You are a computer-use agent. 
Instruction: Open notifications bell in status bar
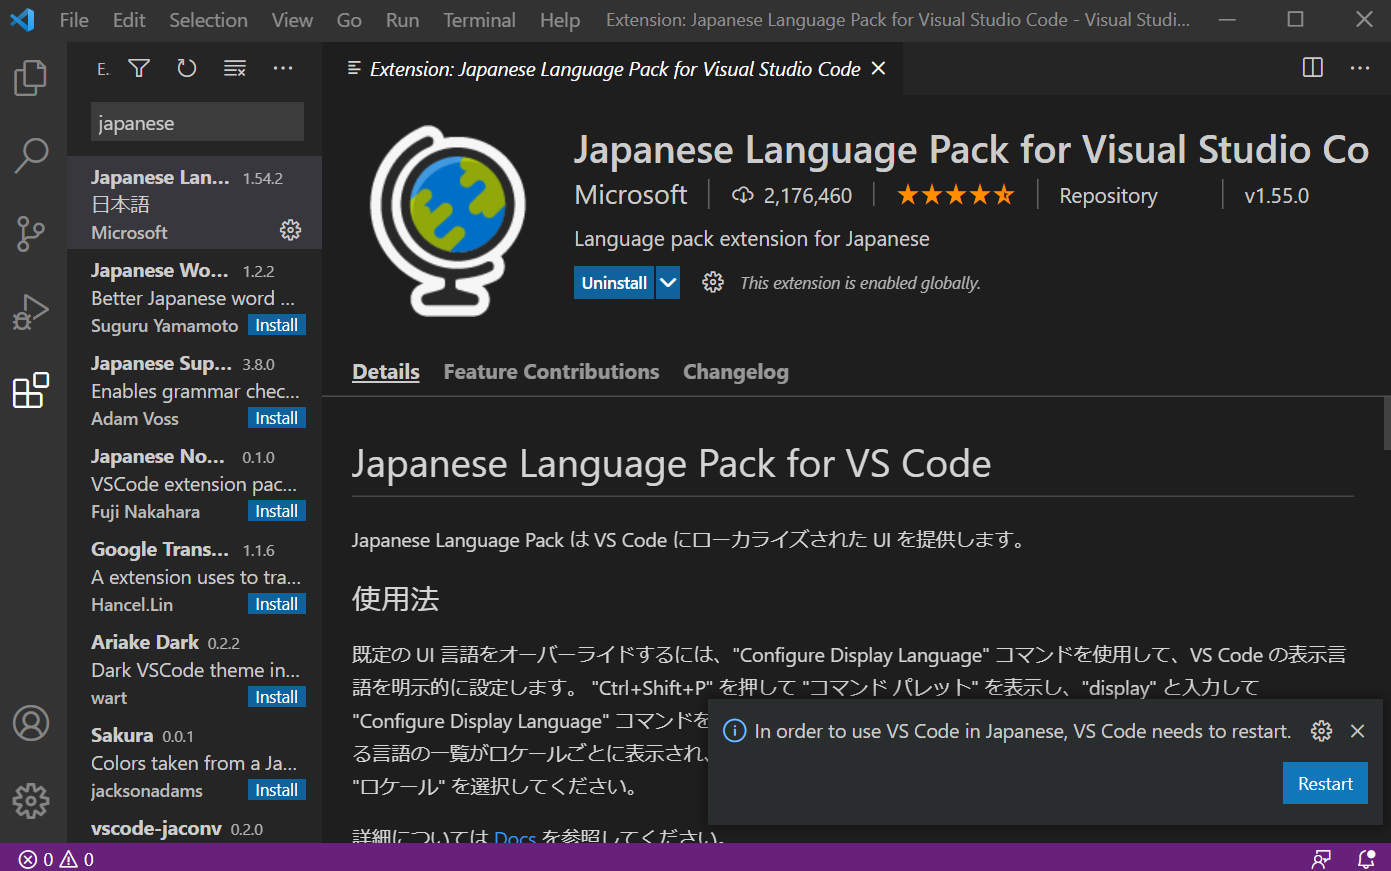click(x=1365, y=859)
